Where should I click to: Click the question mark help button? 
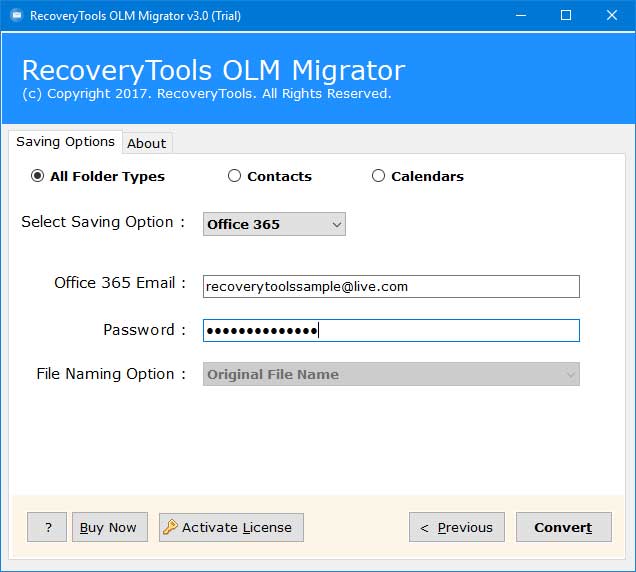click(47, 527)
